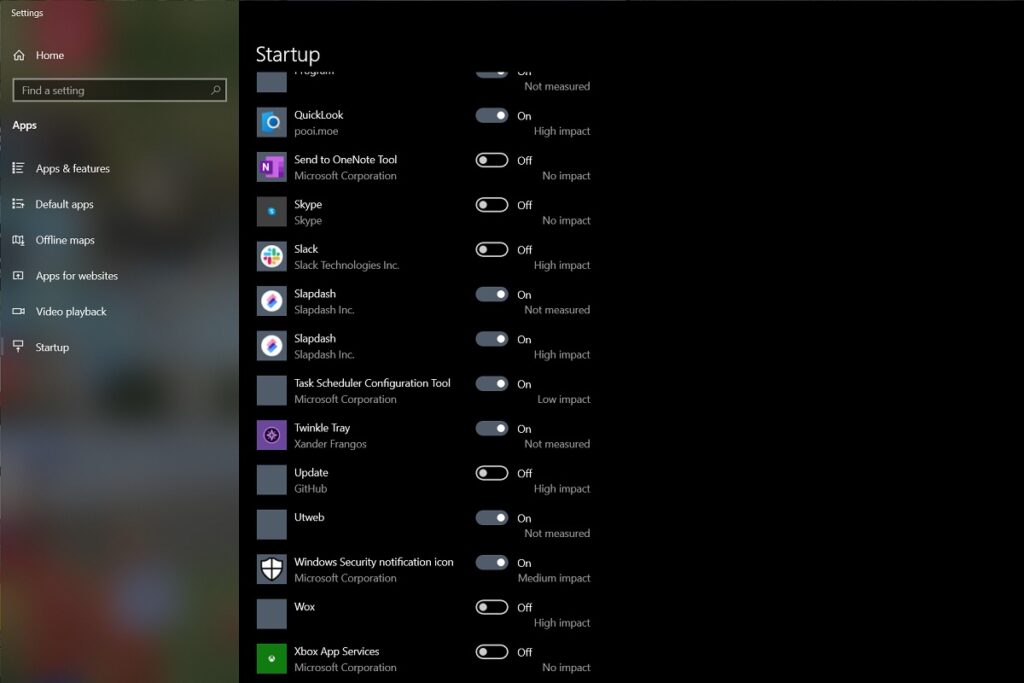
Task: Return to Settings Home
Action: 49,56
